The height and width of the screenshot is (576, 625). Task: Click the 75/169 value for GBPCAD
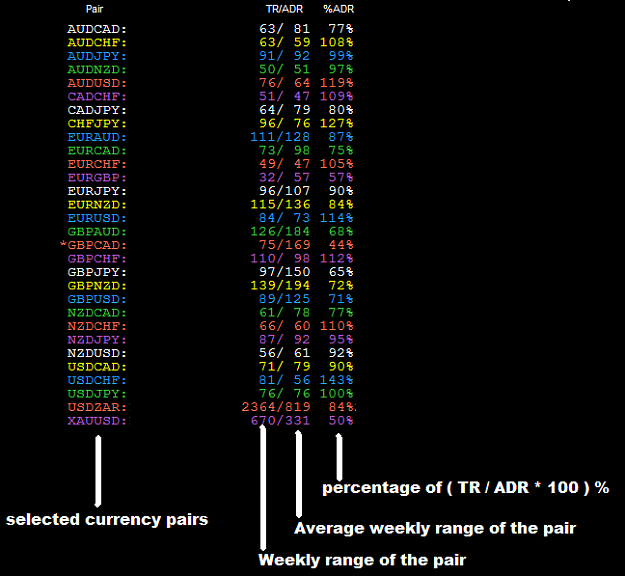click(285, 245)
